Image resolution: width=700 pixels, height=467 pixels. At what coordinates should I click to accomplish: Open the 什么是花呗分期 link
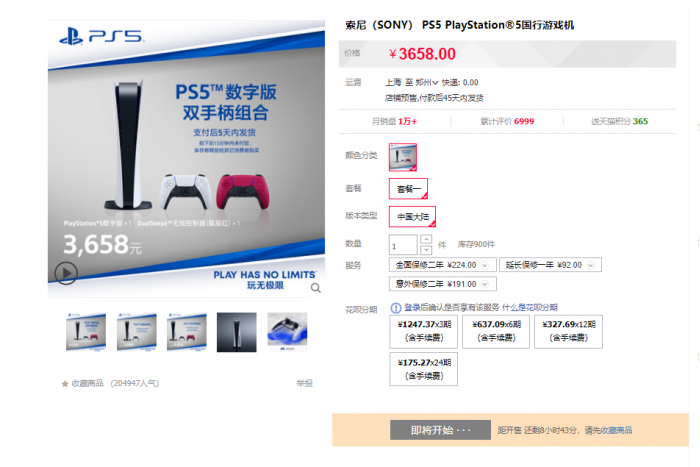(x=529, y=308)
